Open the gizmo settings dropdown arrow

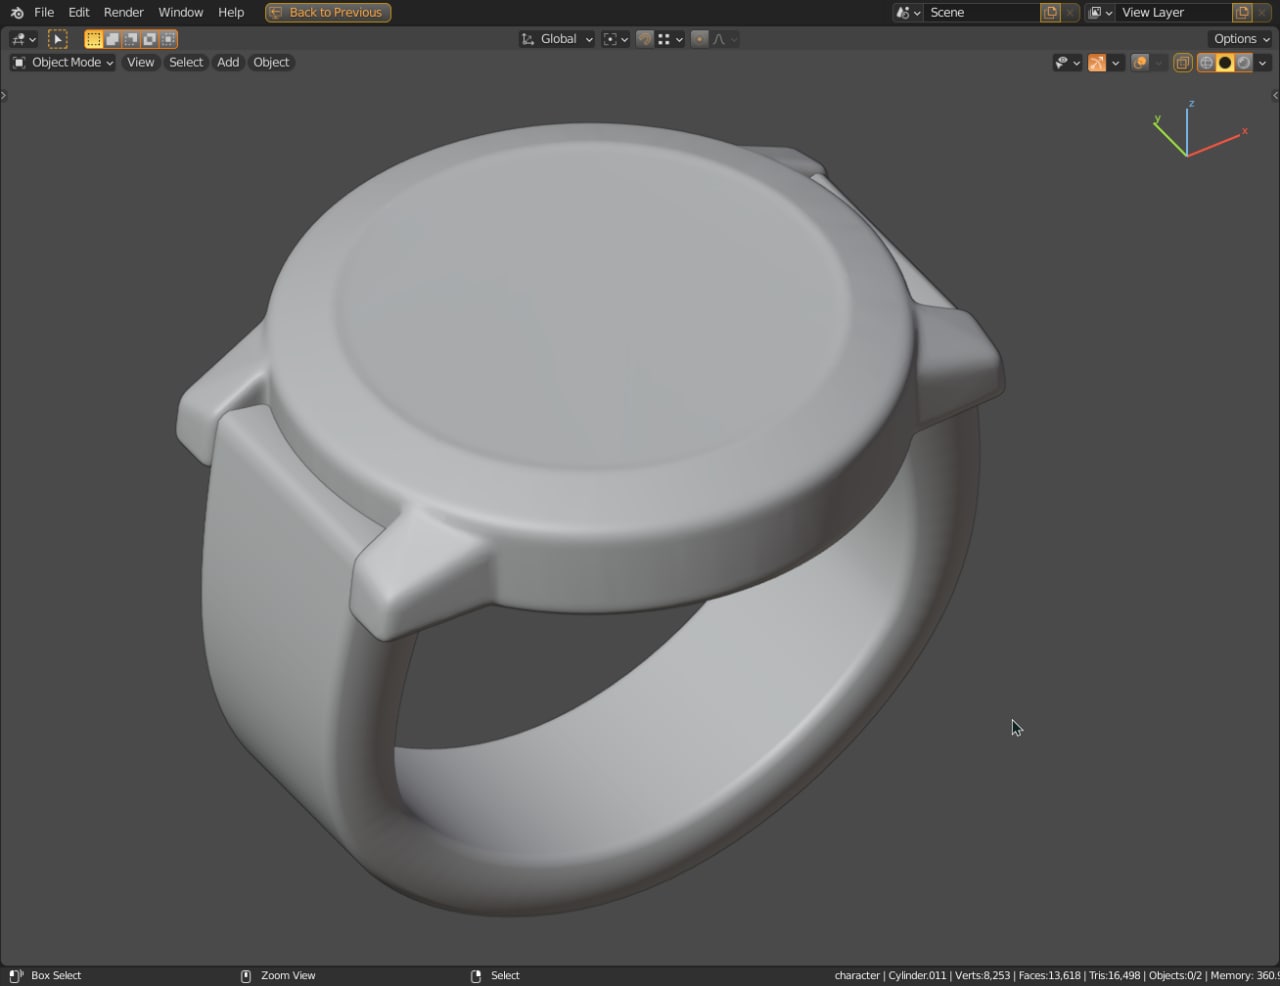pyautogui.click(x=1116, y=63)
